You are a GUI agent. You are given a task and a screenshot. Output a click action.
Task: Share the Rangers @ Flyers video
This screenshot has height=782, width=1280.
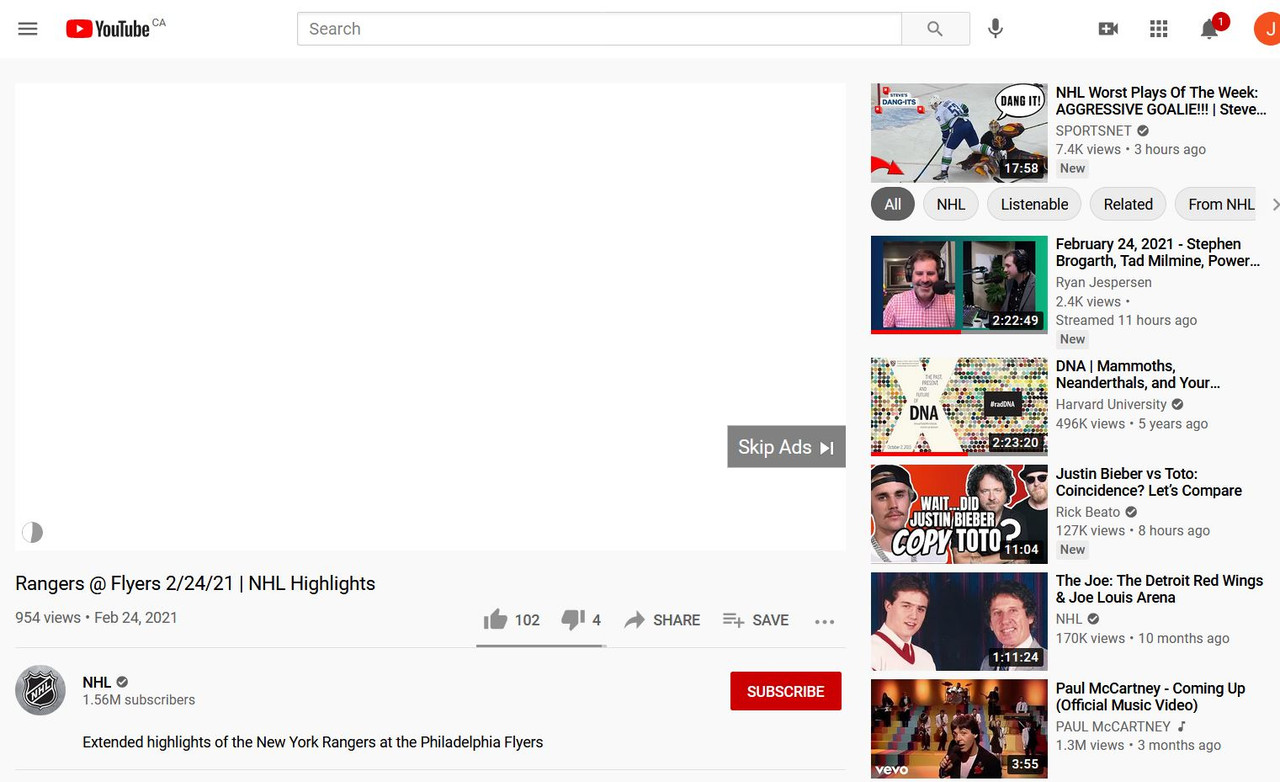[x=662, y=620]
